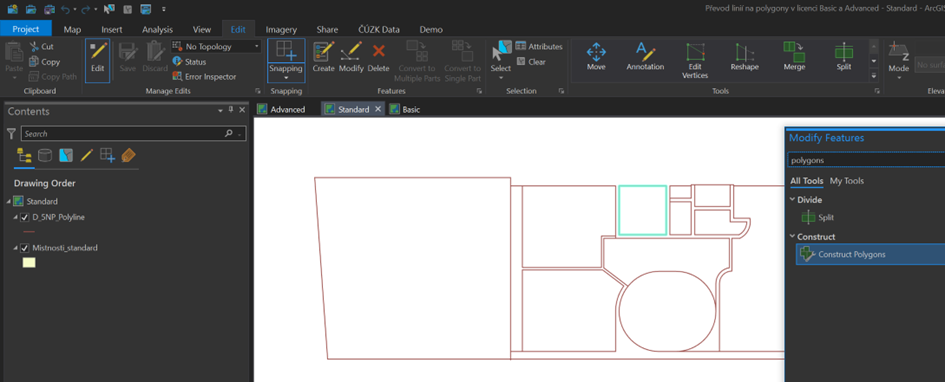Select the Edit Vertices tool
This screenshot has height=382, width=945.
[x=695, y=60]
